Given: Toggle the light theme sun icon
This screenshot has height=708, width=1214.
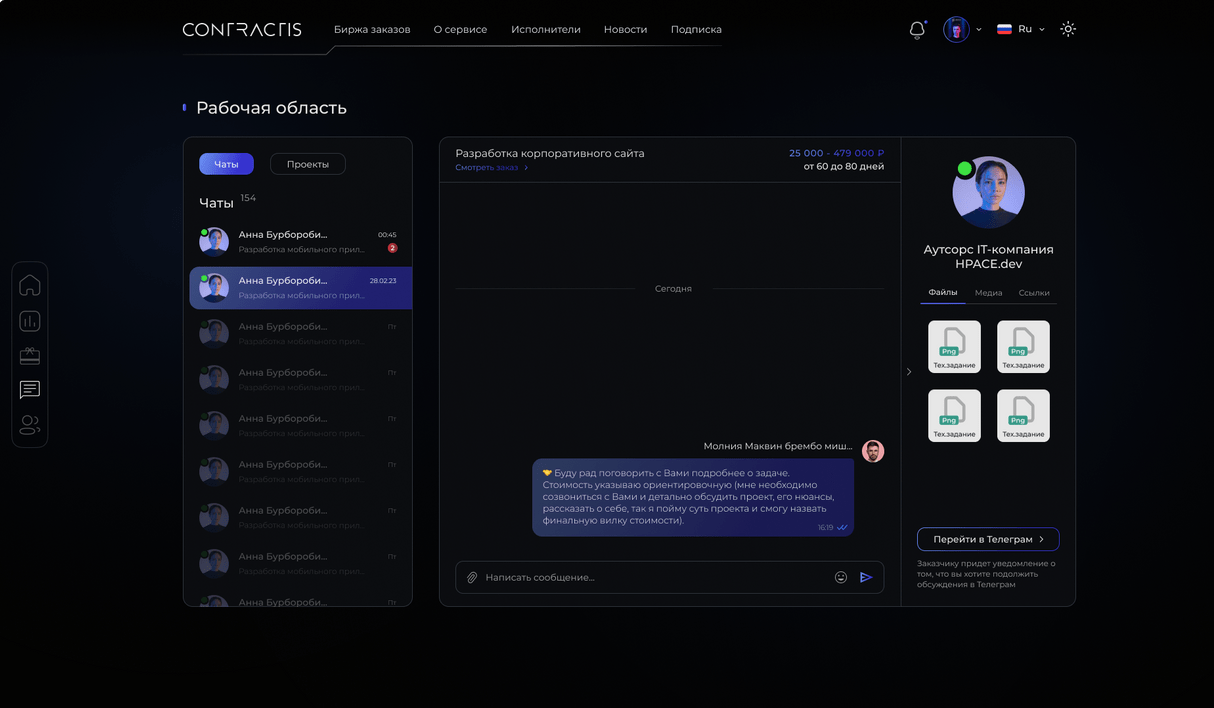Looking at the screenshot, I should [1068, 29].
